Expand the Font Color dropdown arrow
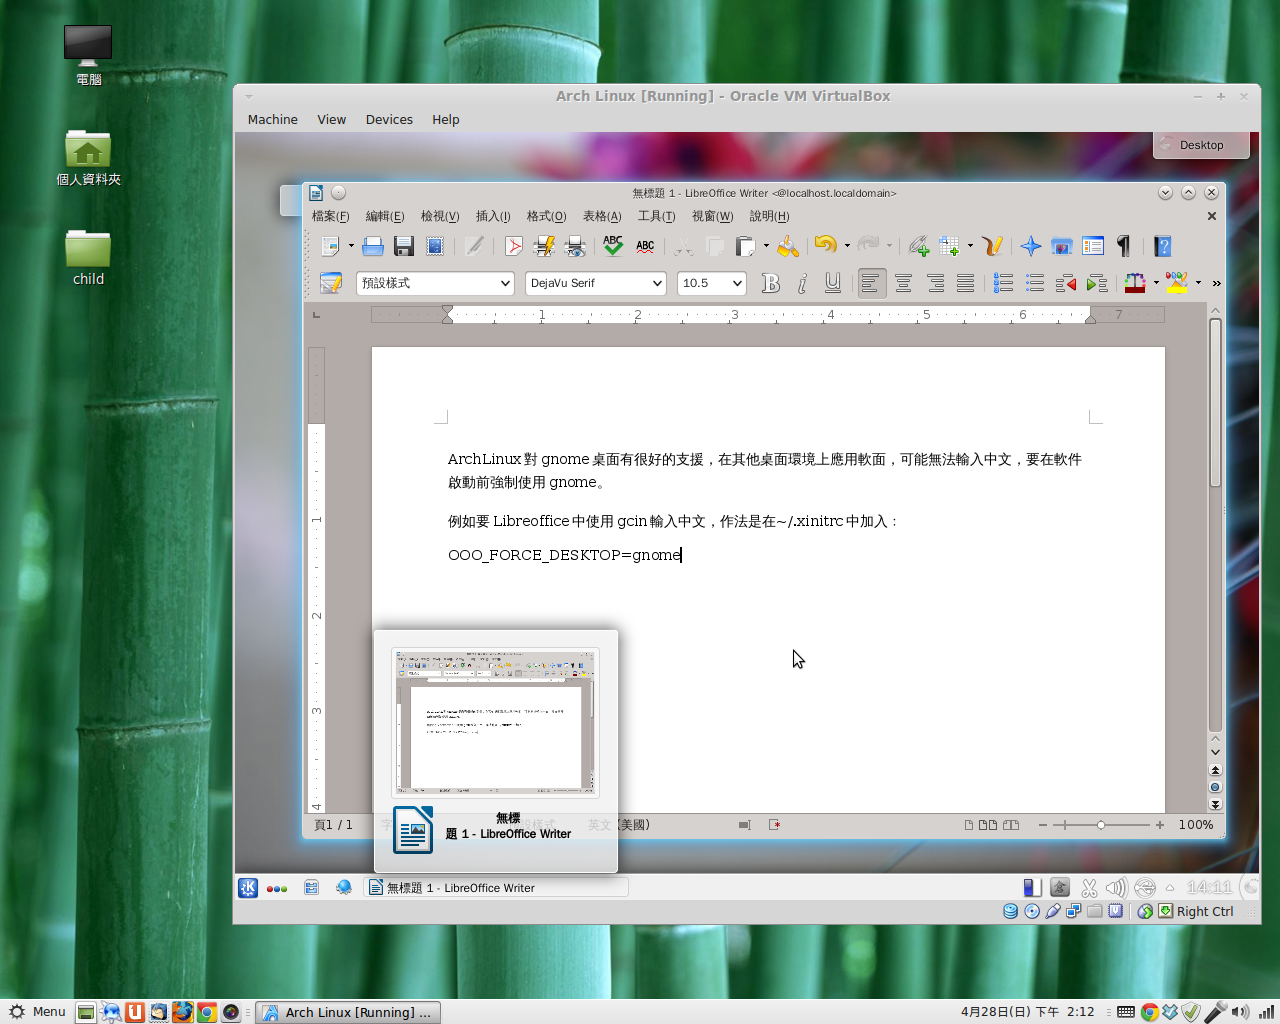1280x1024 pixels. (1156, 284)
